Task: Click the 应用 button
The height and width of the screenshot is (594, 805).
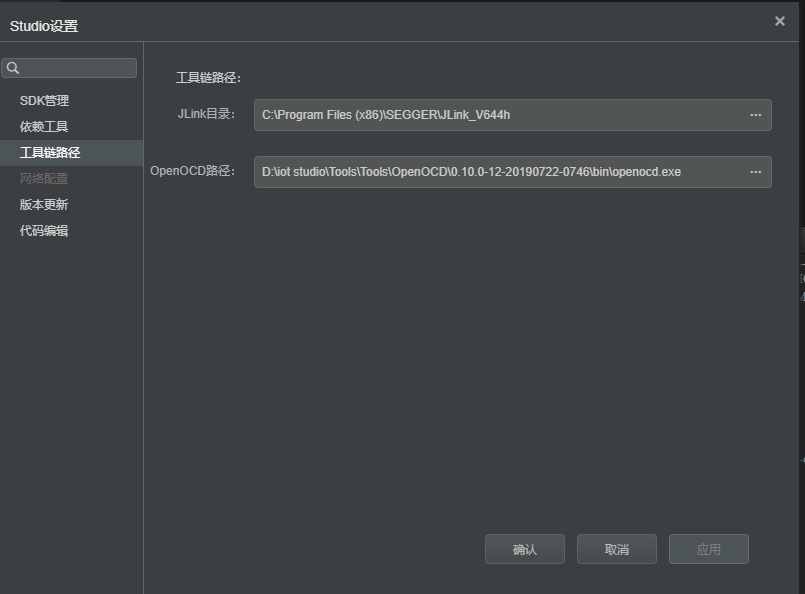Action: 708,549
